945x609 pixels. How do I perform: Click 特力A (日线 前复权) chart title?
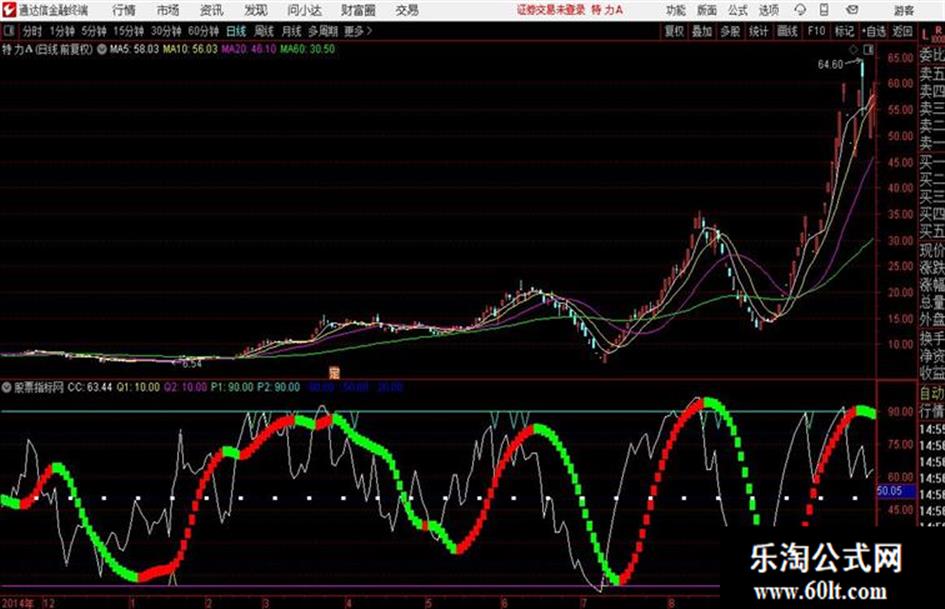click(48, 49)
